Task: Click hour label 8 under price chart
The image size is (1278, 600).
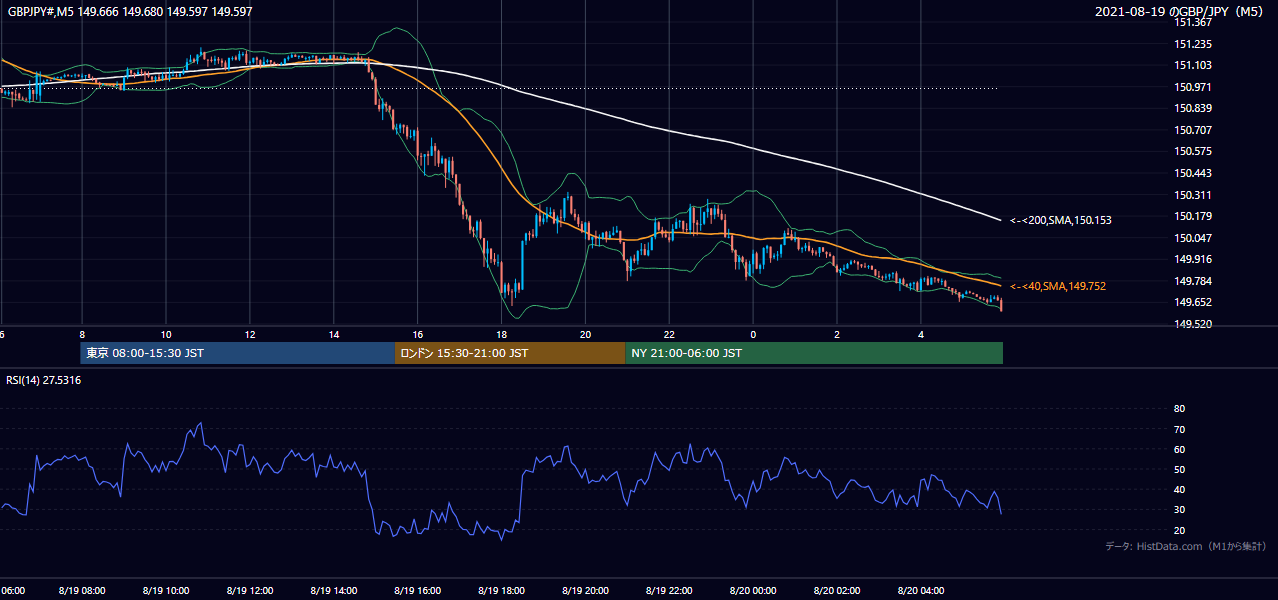Action: tap(82, 335)
